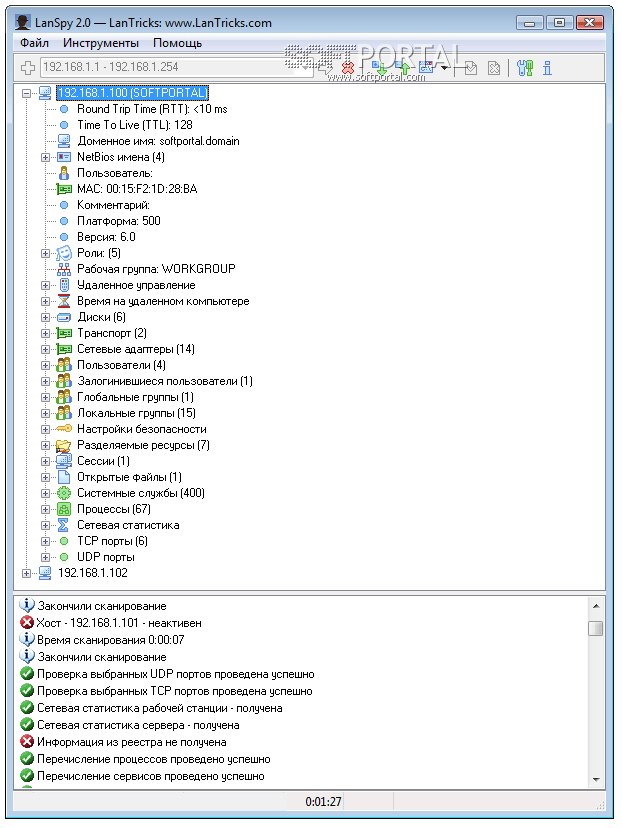Viewport: 622px width, 828px height.
Task: Expand the Диски (6) node
Action: pyautogui.click(x=45, y=317)
